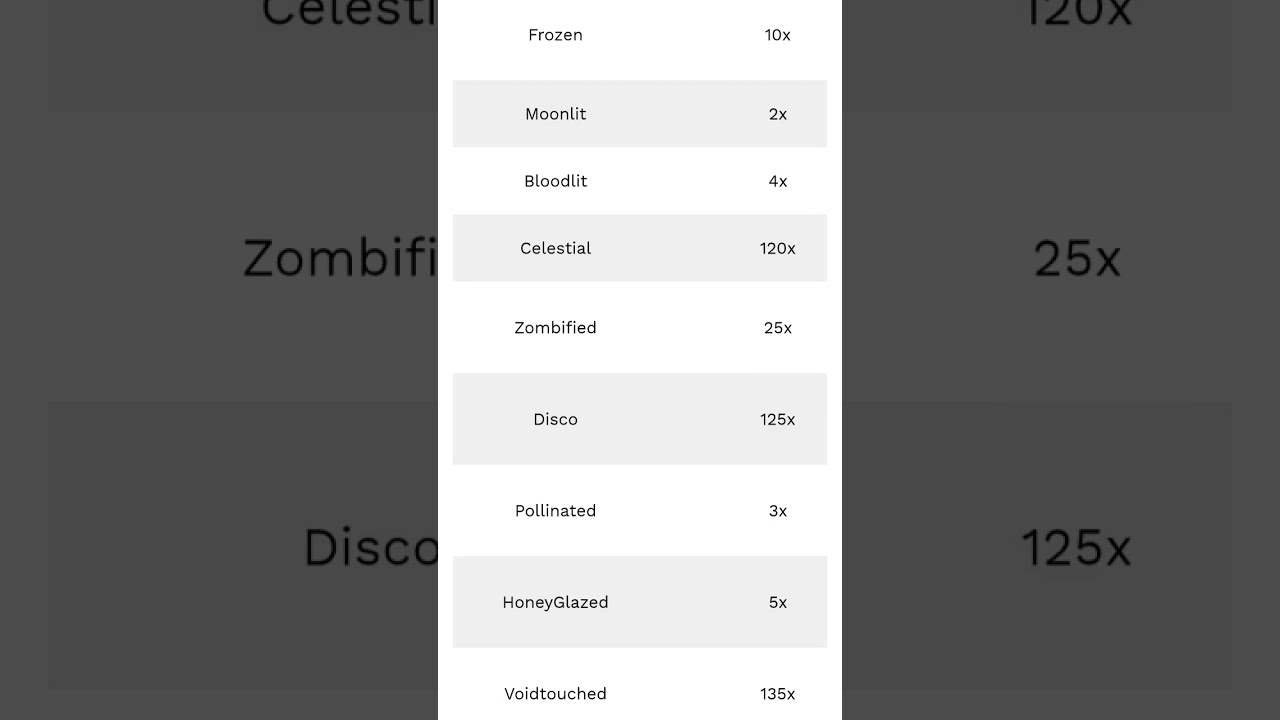Click the 135x value beside Voidtouched
Image resolution: width=1280 pixels, height=720 pixels.
(777, 694)
